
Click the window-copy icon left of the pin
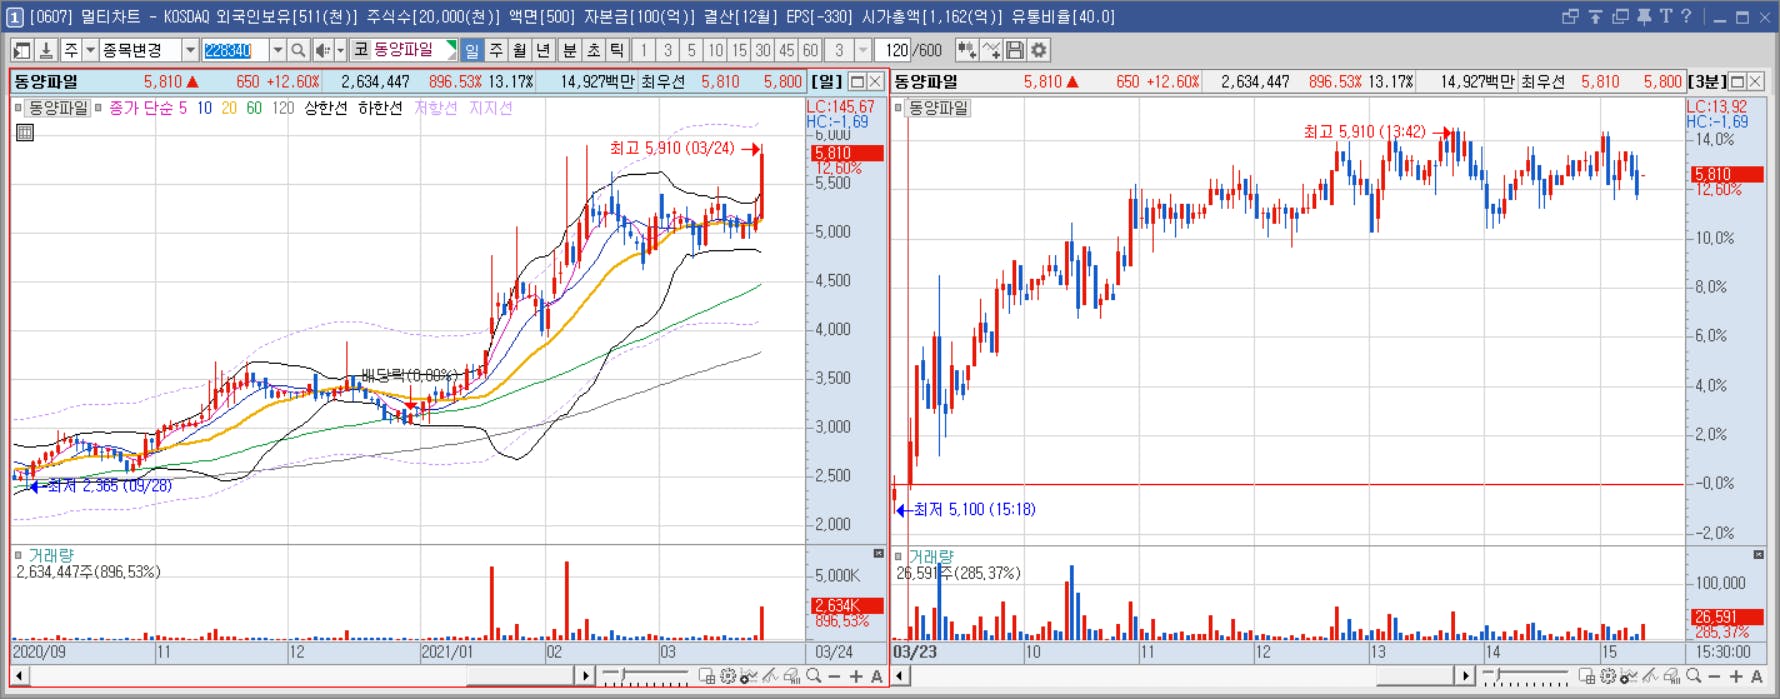1620,16
